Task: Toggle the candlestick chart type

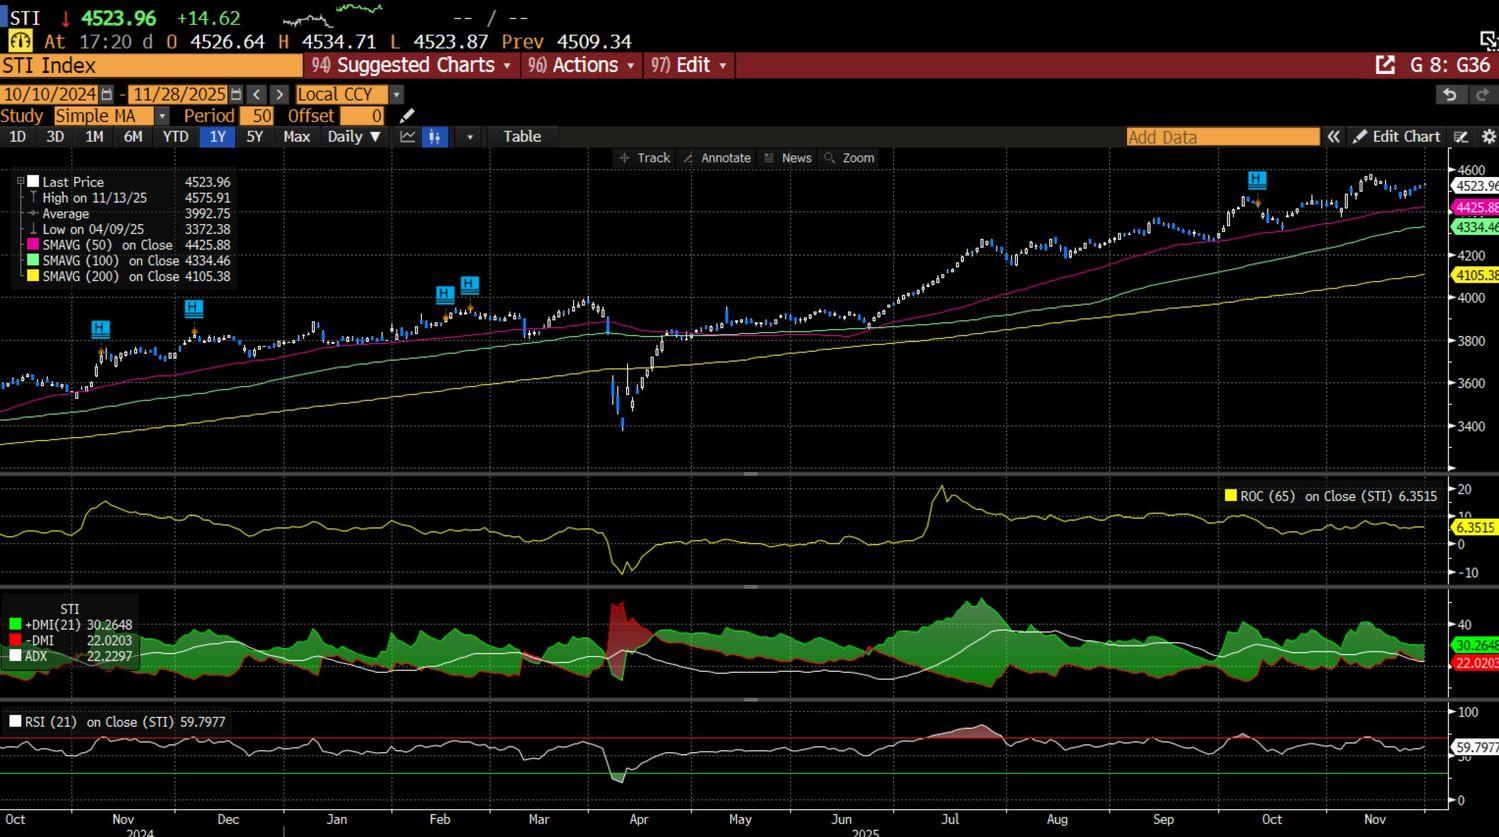Action: coord(435,137)
